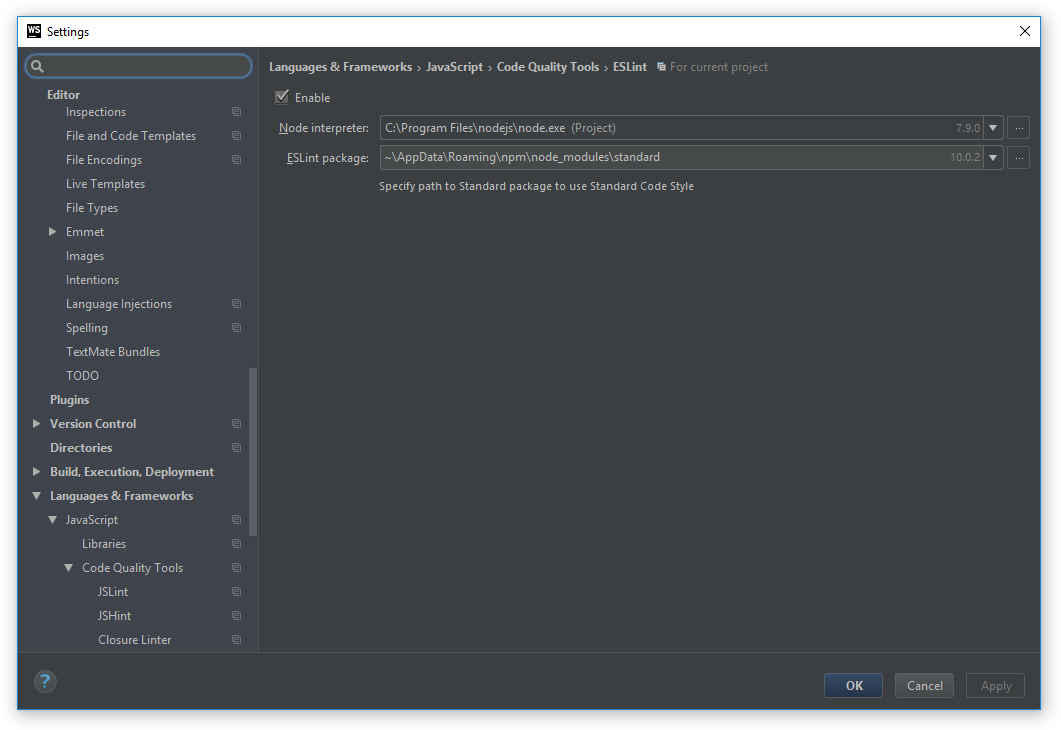
Task: Click the project icon beside Libraries
Action: [236, 543]
